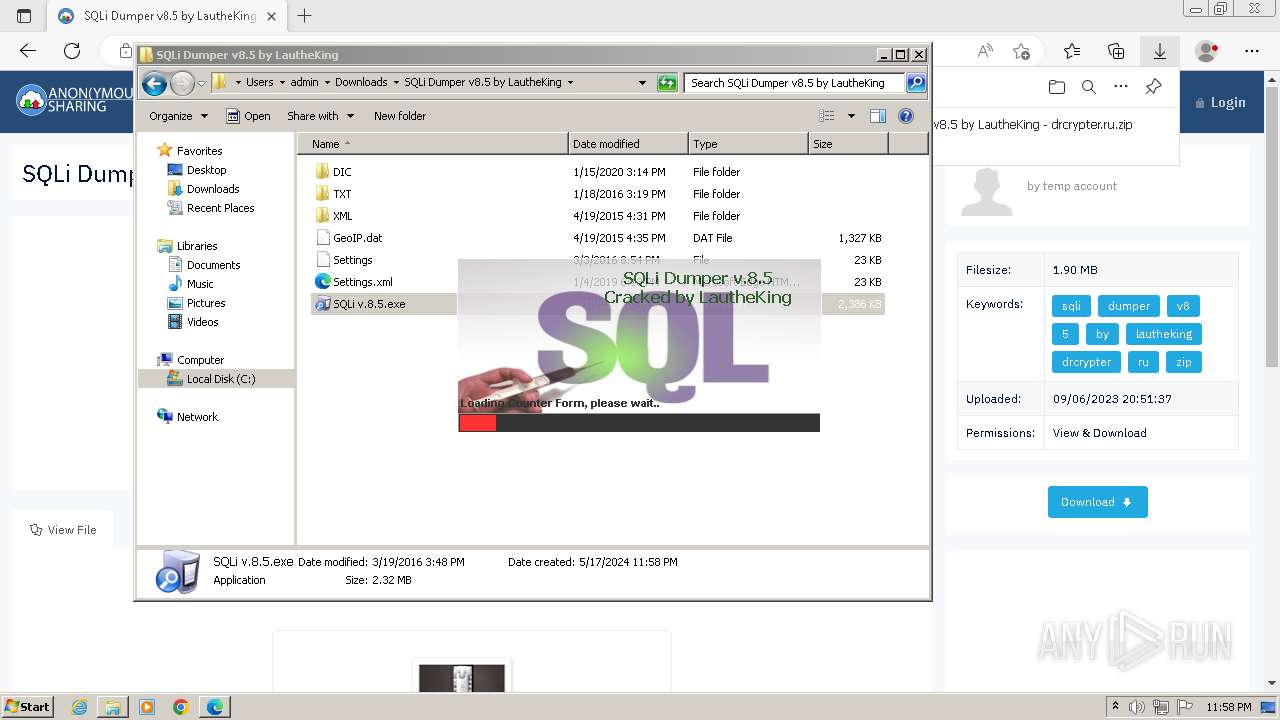The image size is (1280, 720).
Task: Open the Organize menu
Action: (x=178, y=116)
